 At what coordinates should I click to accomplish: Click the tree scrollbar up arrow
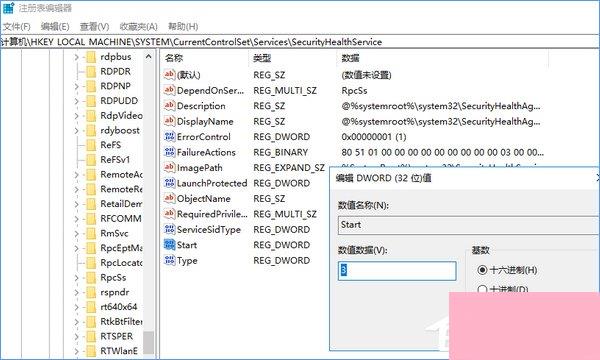[148, 57]
